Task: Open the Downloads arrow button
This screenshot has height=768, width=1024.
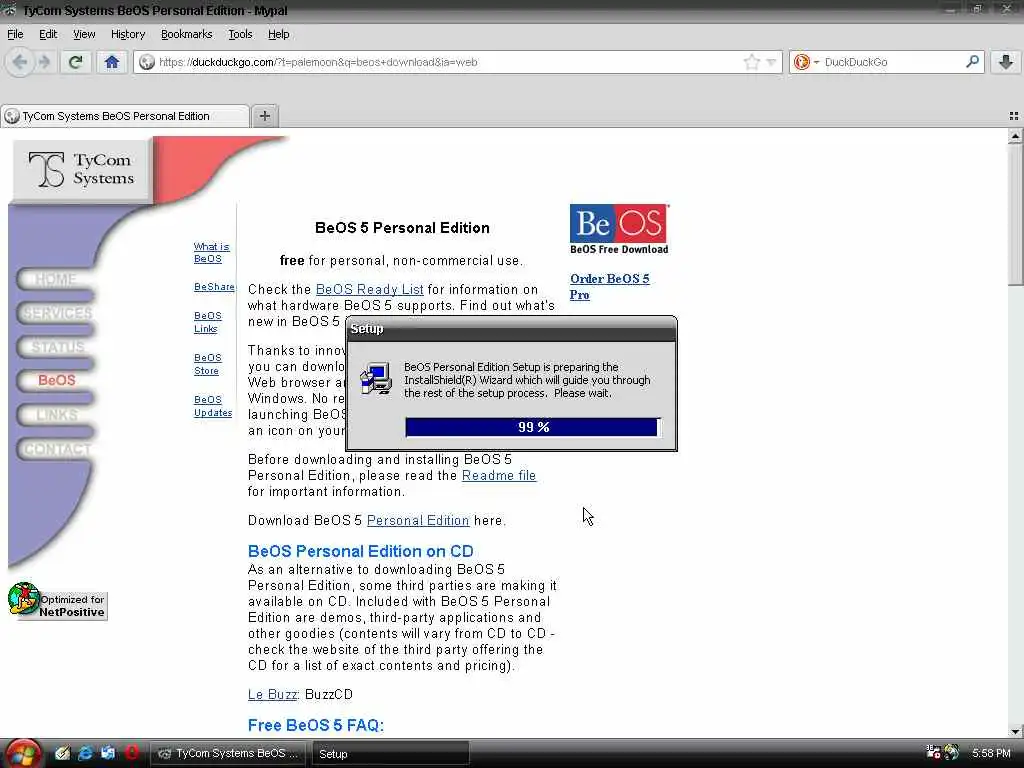Action: [1006, 62]
